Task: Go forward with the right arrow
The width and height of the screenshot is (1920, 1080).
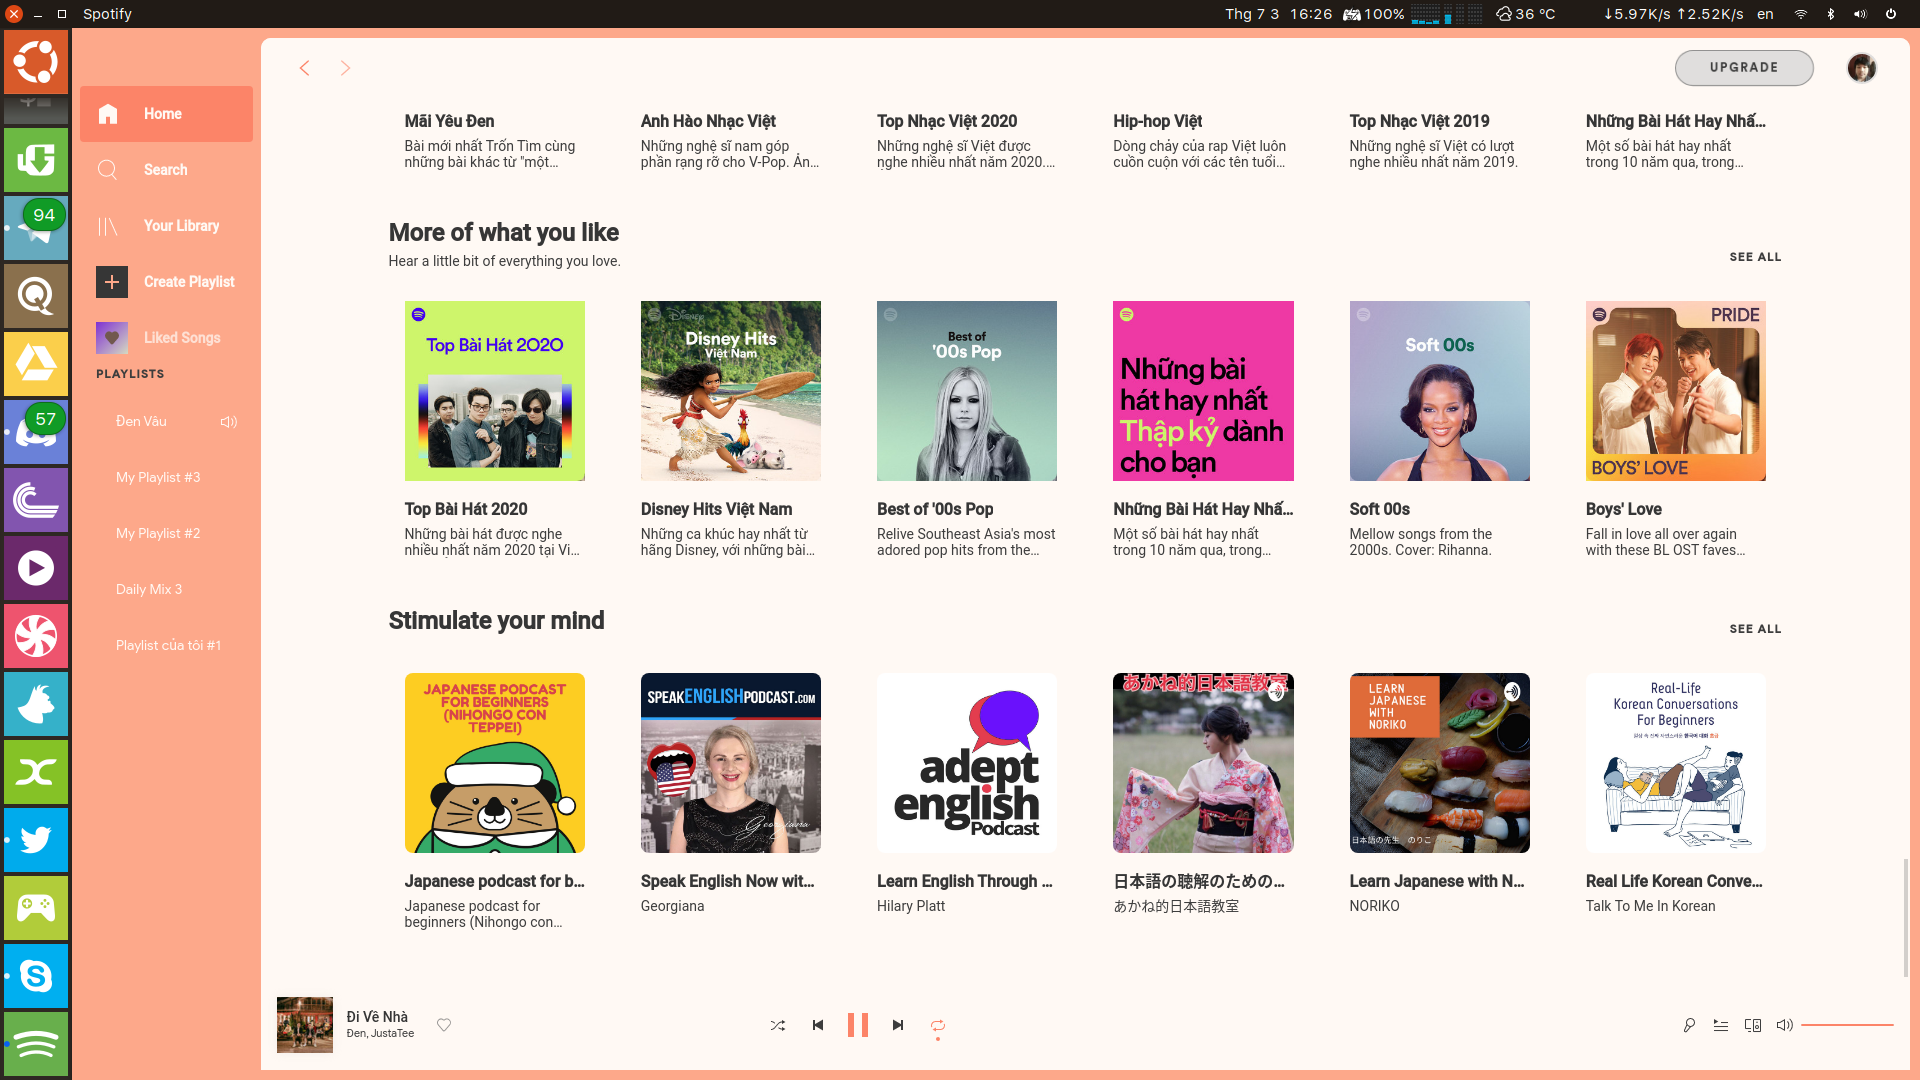Action: coord(345,68)
